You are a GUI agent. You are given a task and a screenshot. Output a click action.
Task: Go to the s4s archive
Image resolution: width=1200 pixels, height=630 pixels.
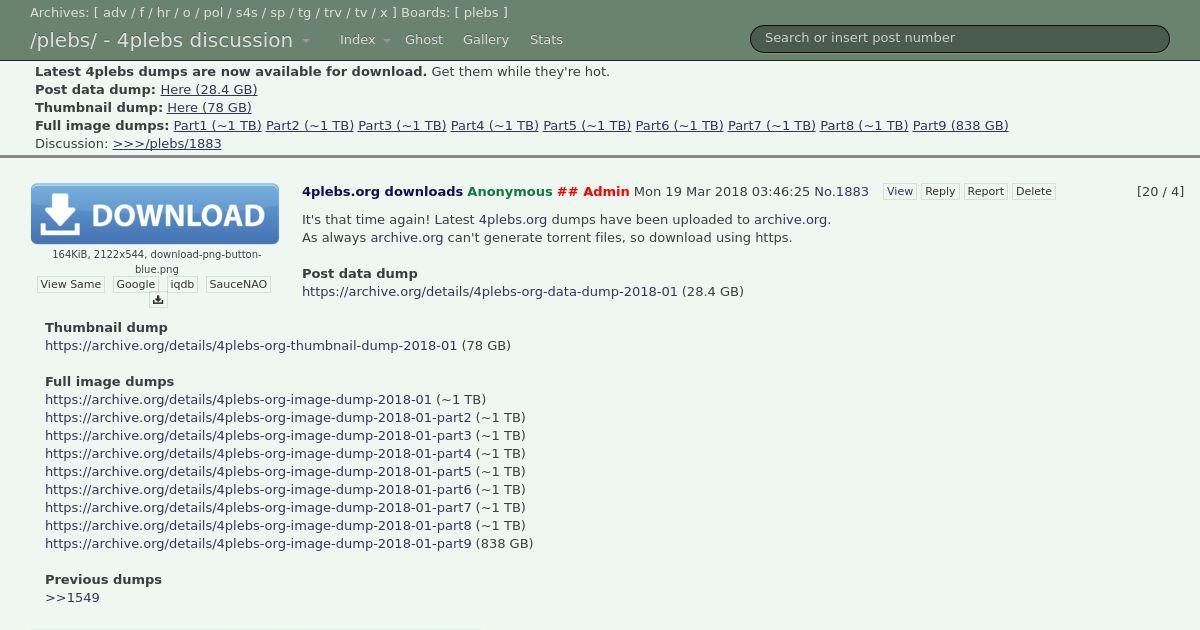click(247, 13)
